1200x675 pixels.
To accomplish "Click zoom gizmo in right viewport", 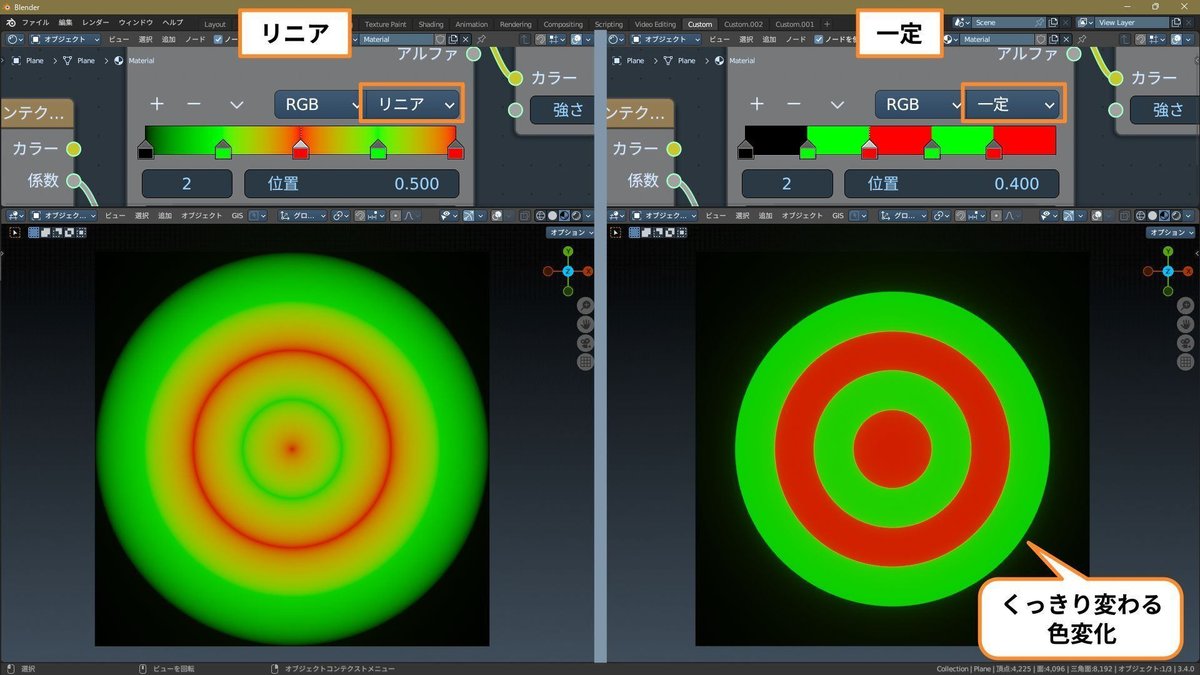I will (x=1185, y=306).
